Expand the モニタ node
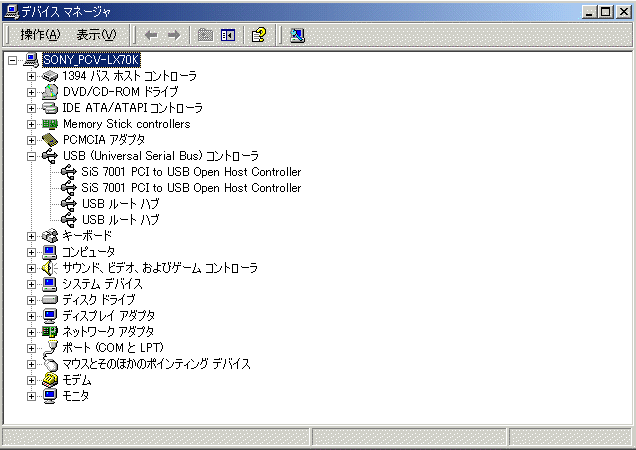Viewport: 636px width, 450px height. click(x=31, y=396)
